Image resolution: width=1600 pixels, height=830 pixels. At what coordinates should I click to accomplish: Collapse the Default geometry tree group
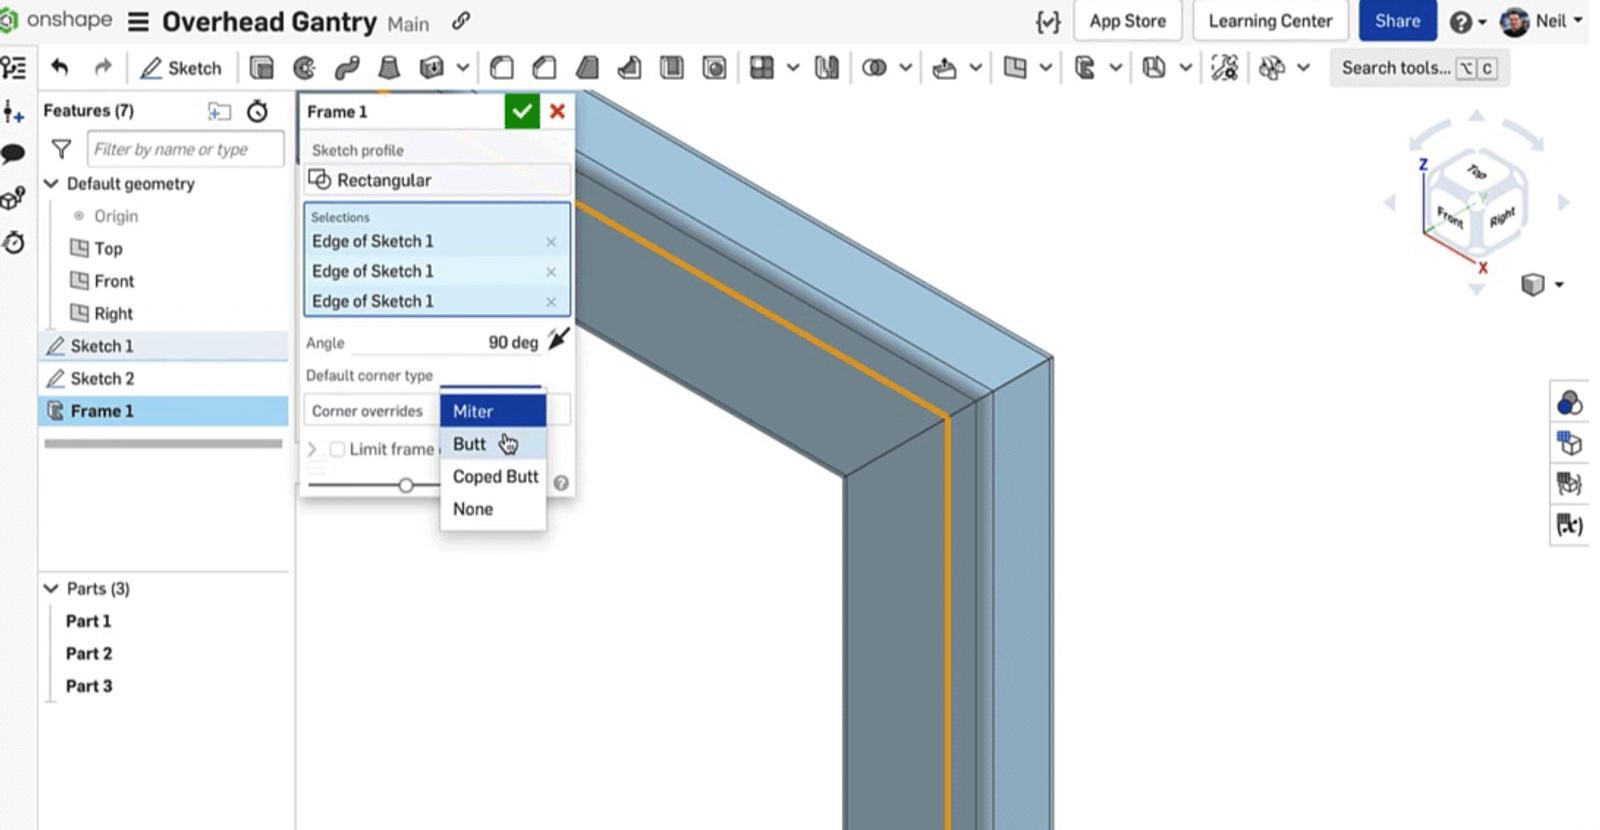52,184
